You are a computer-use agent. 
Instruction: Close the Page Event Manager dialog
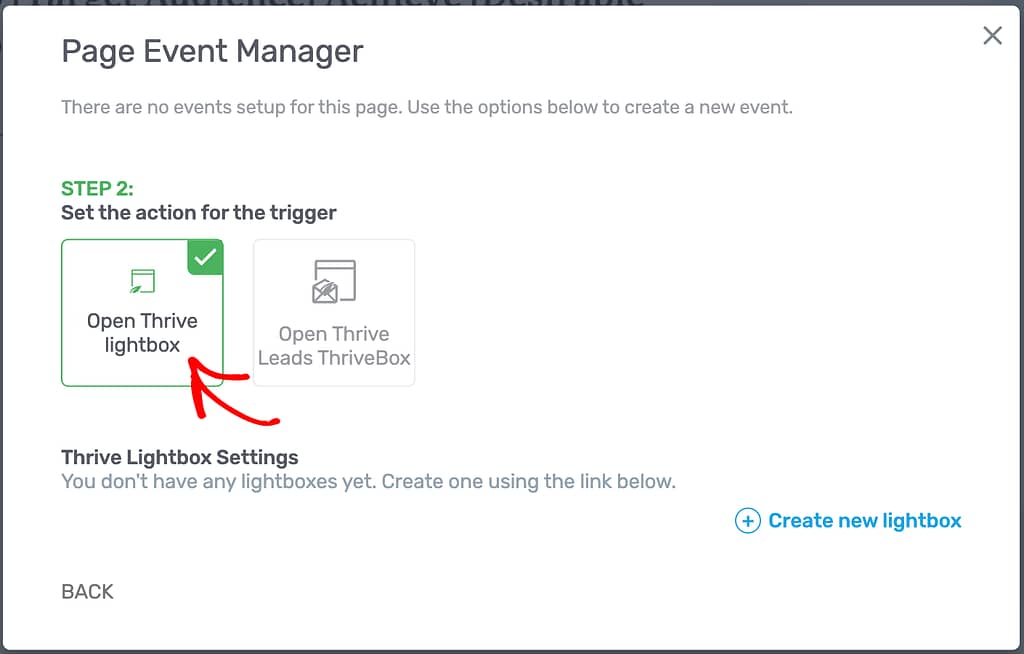pos(993,35)
